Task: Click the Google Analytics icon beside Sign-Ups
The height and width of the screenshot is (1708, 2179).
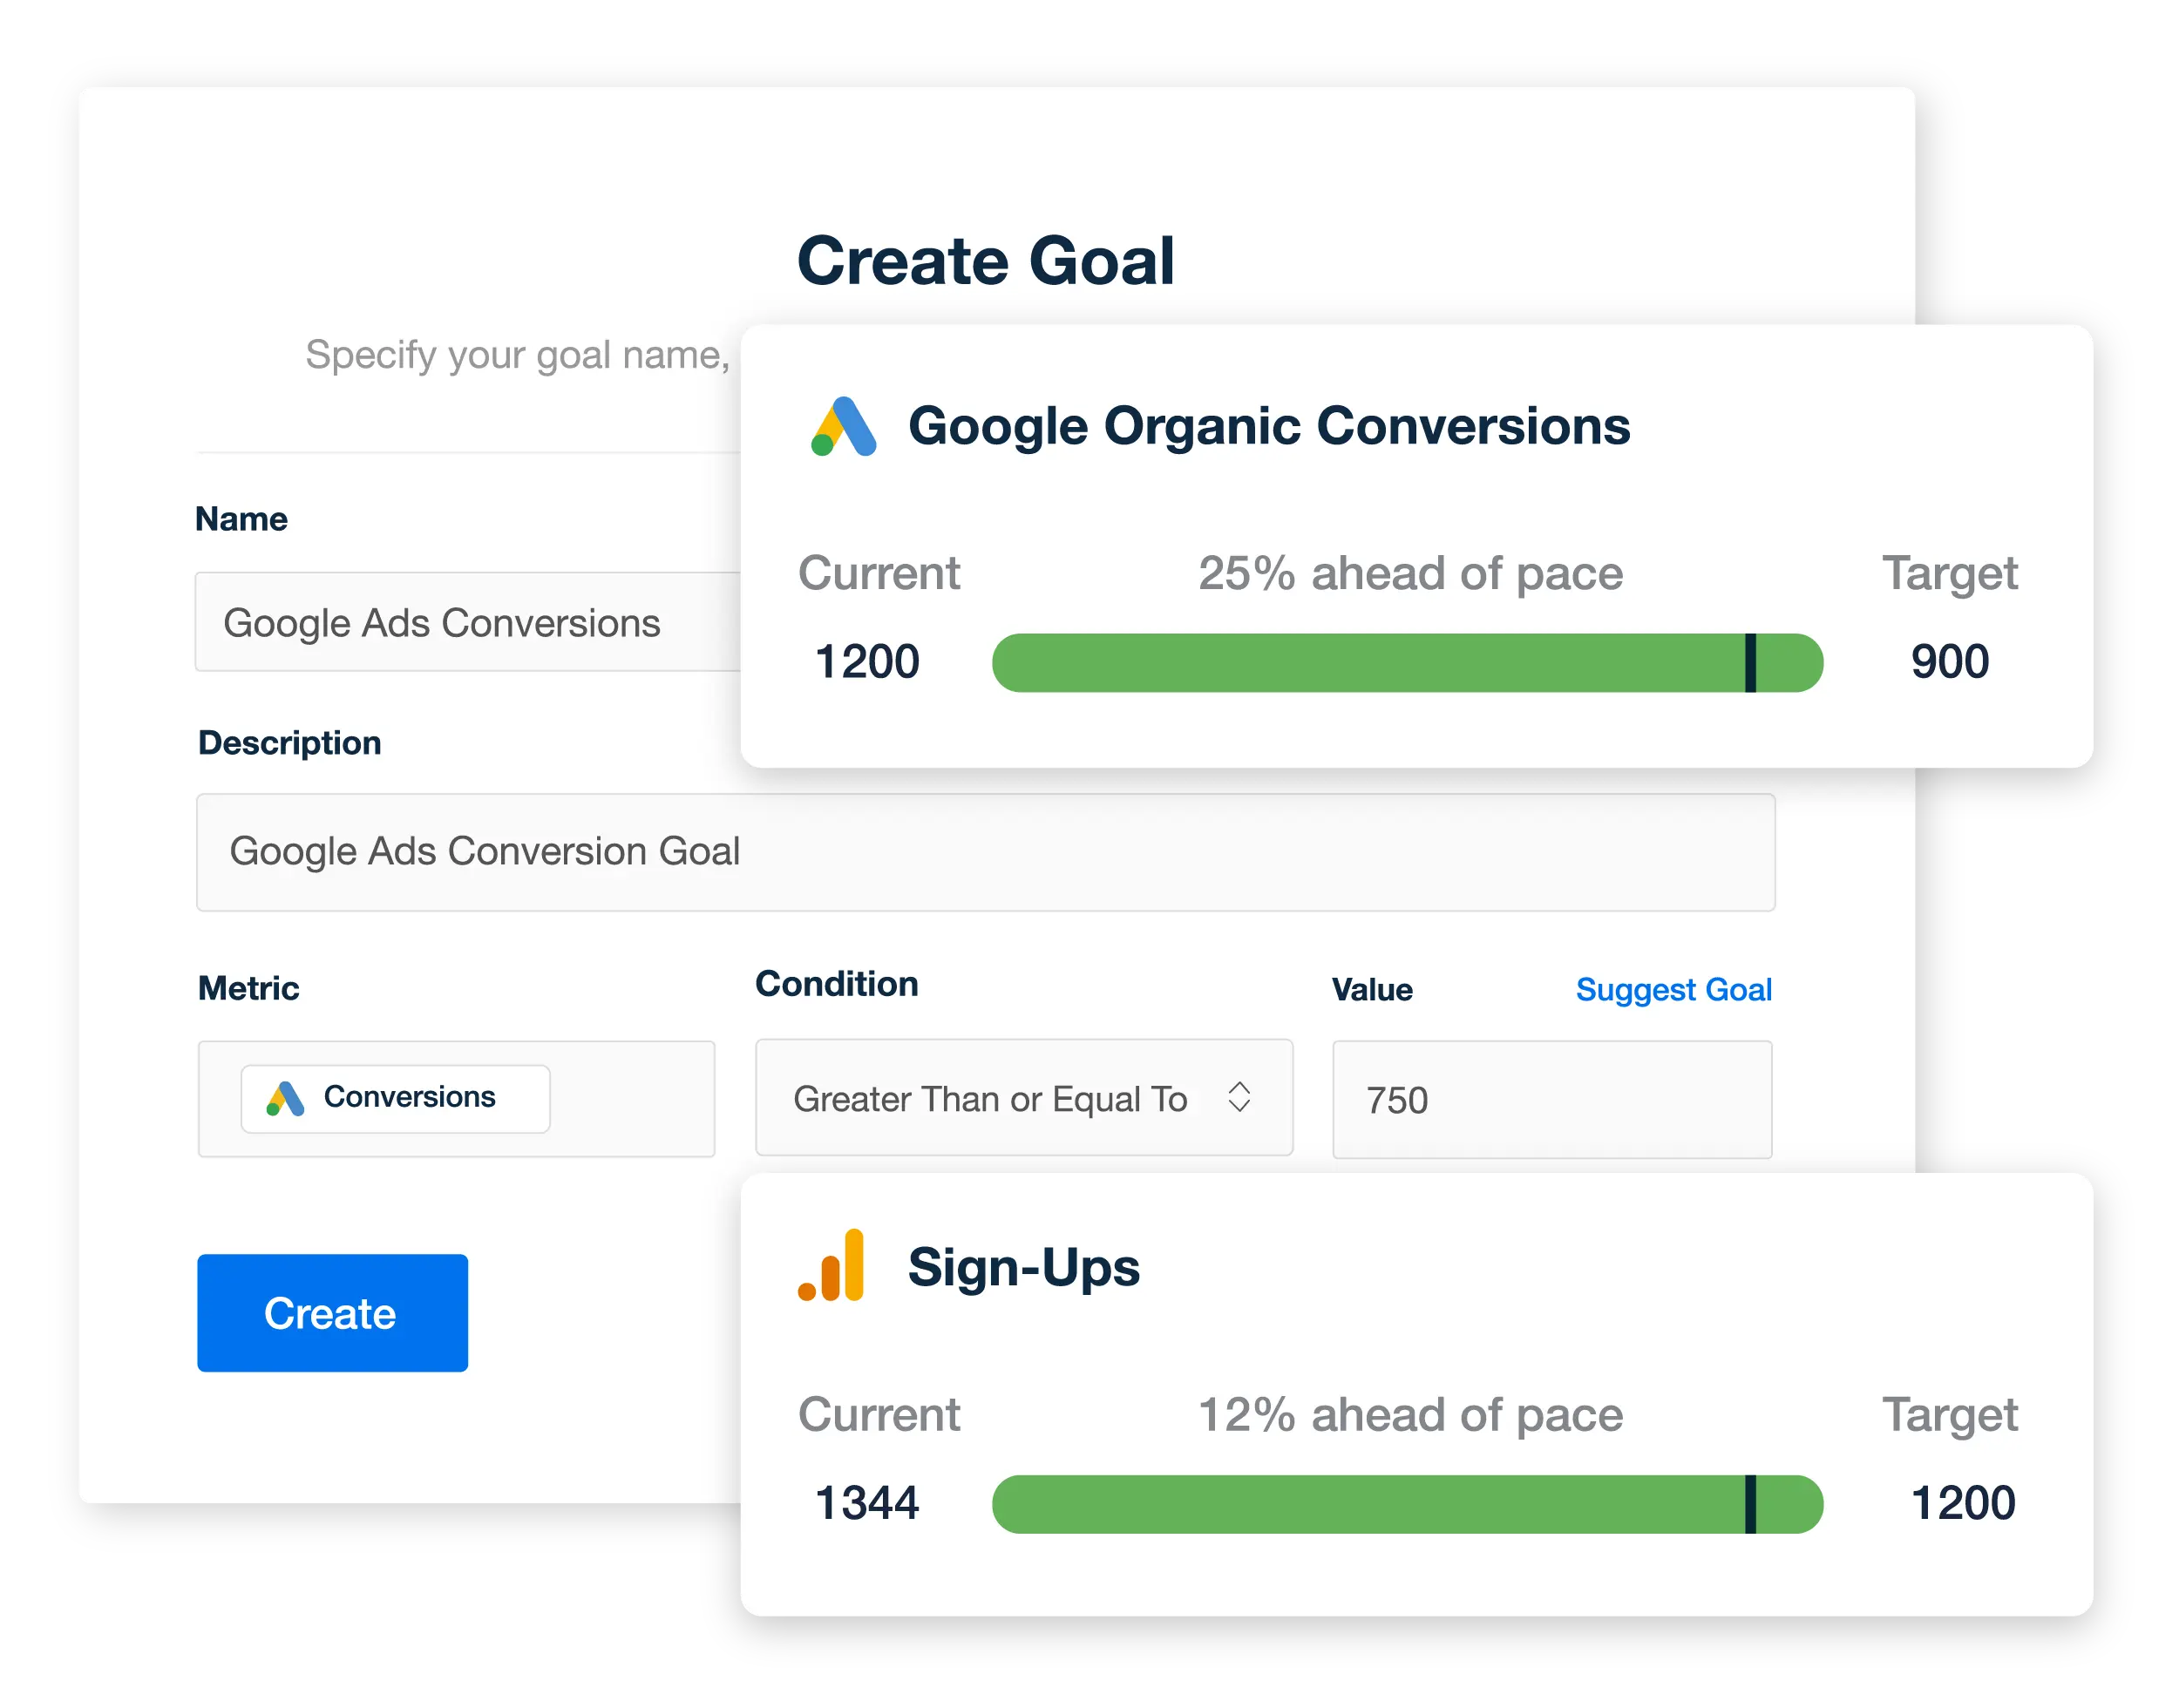Action: click(831, 1266)
